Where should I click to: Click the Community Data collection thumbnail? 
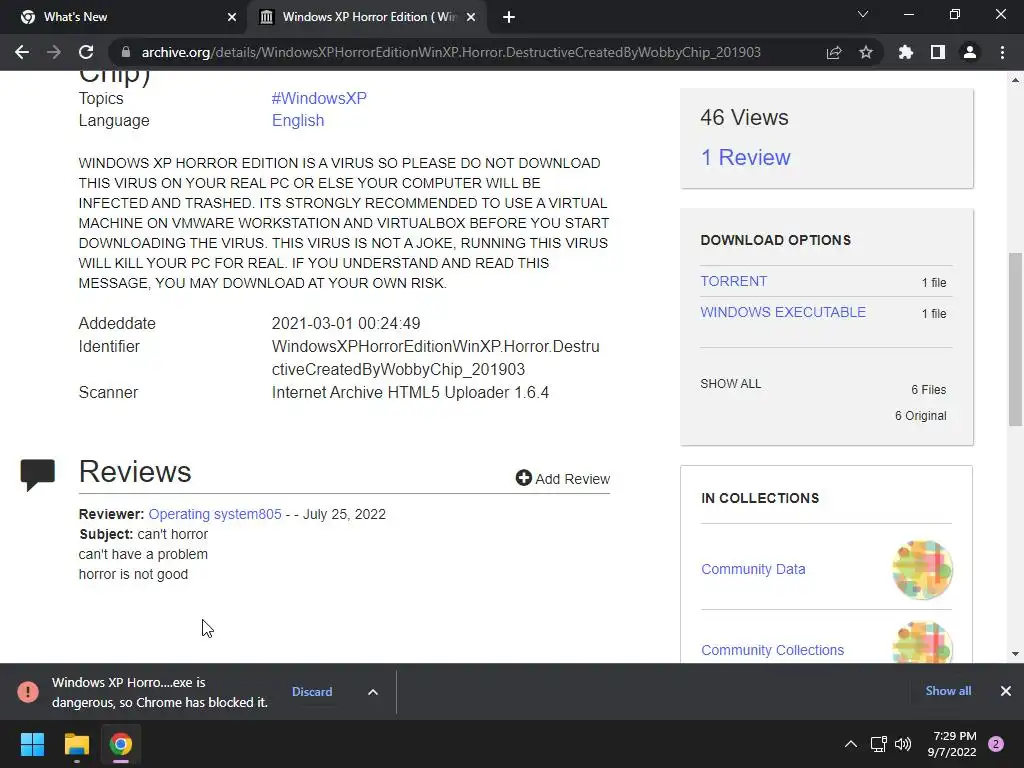click(x=922, y=569)
